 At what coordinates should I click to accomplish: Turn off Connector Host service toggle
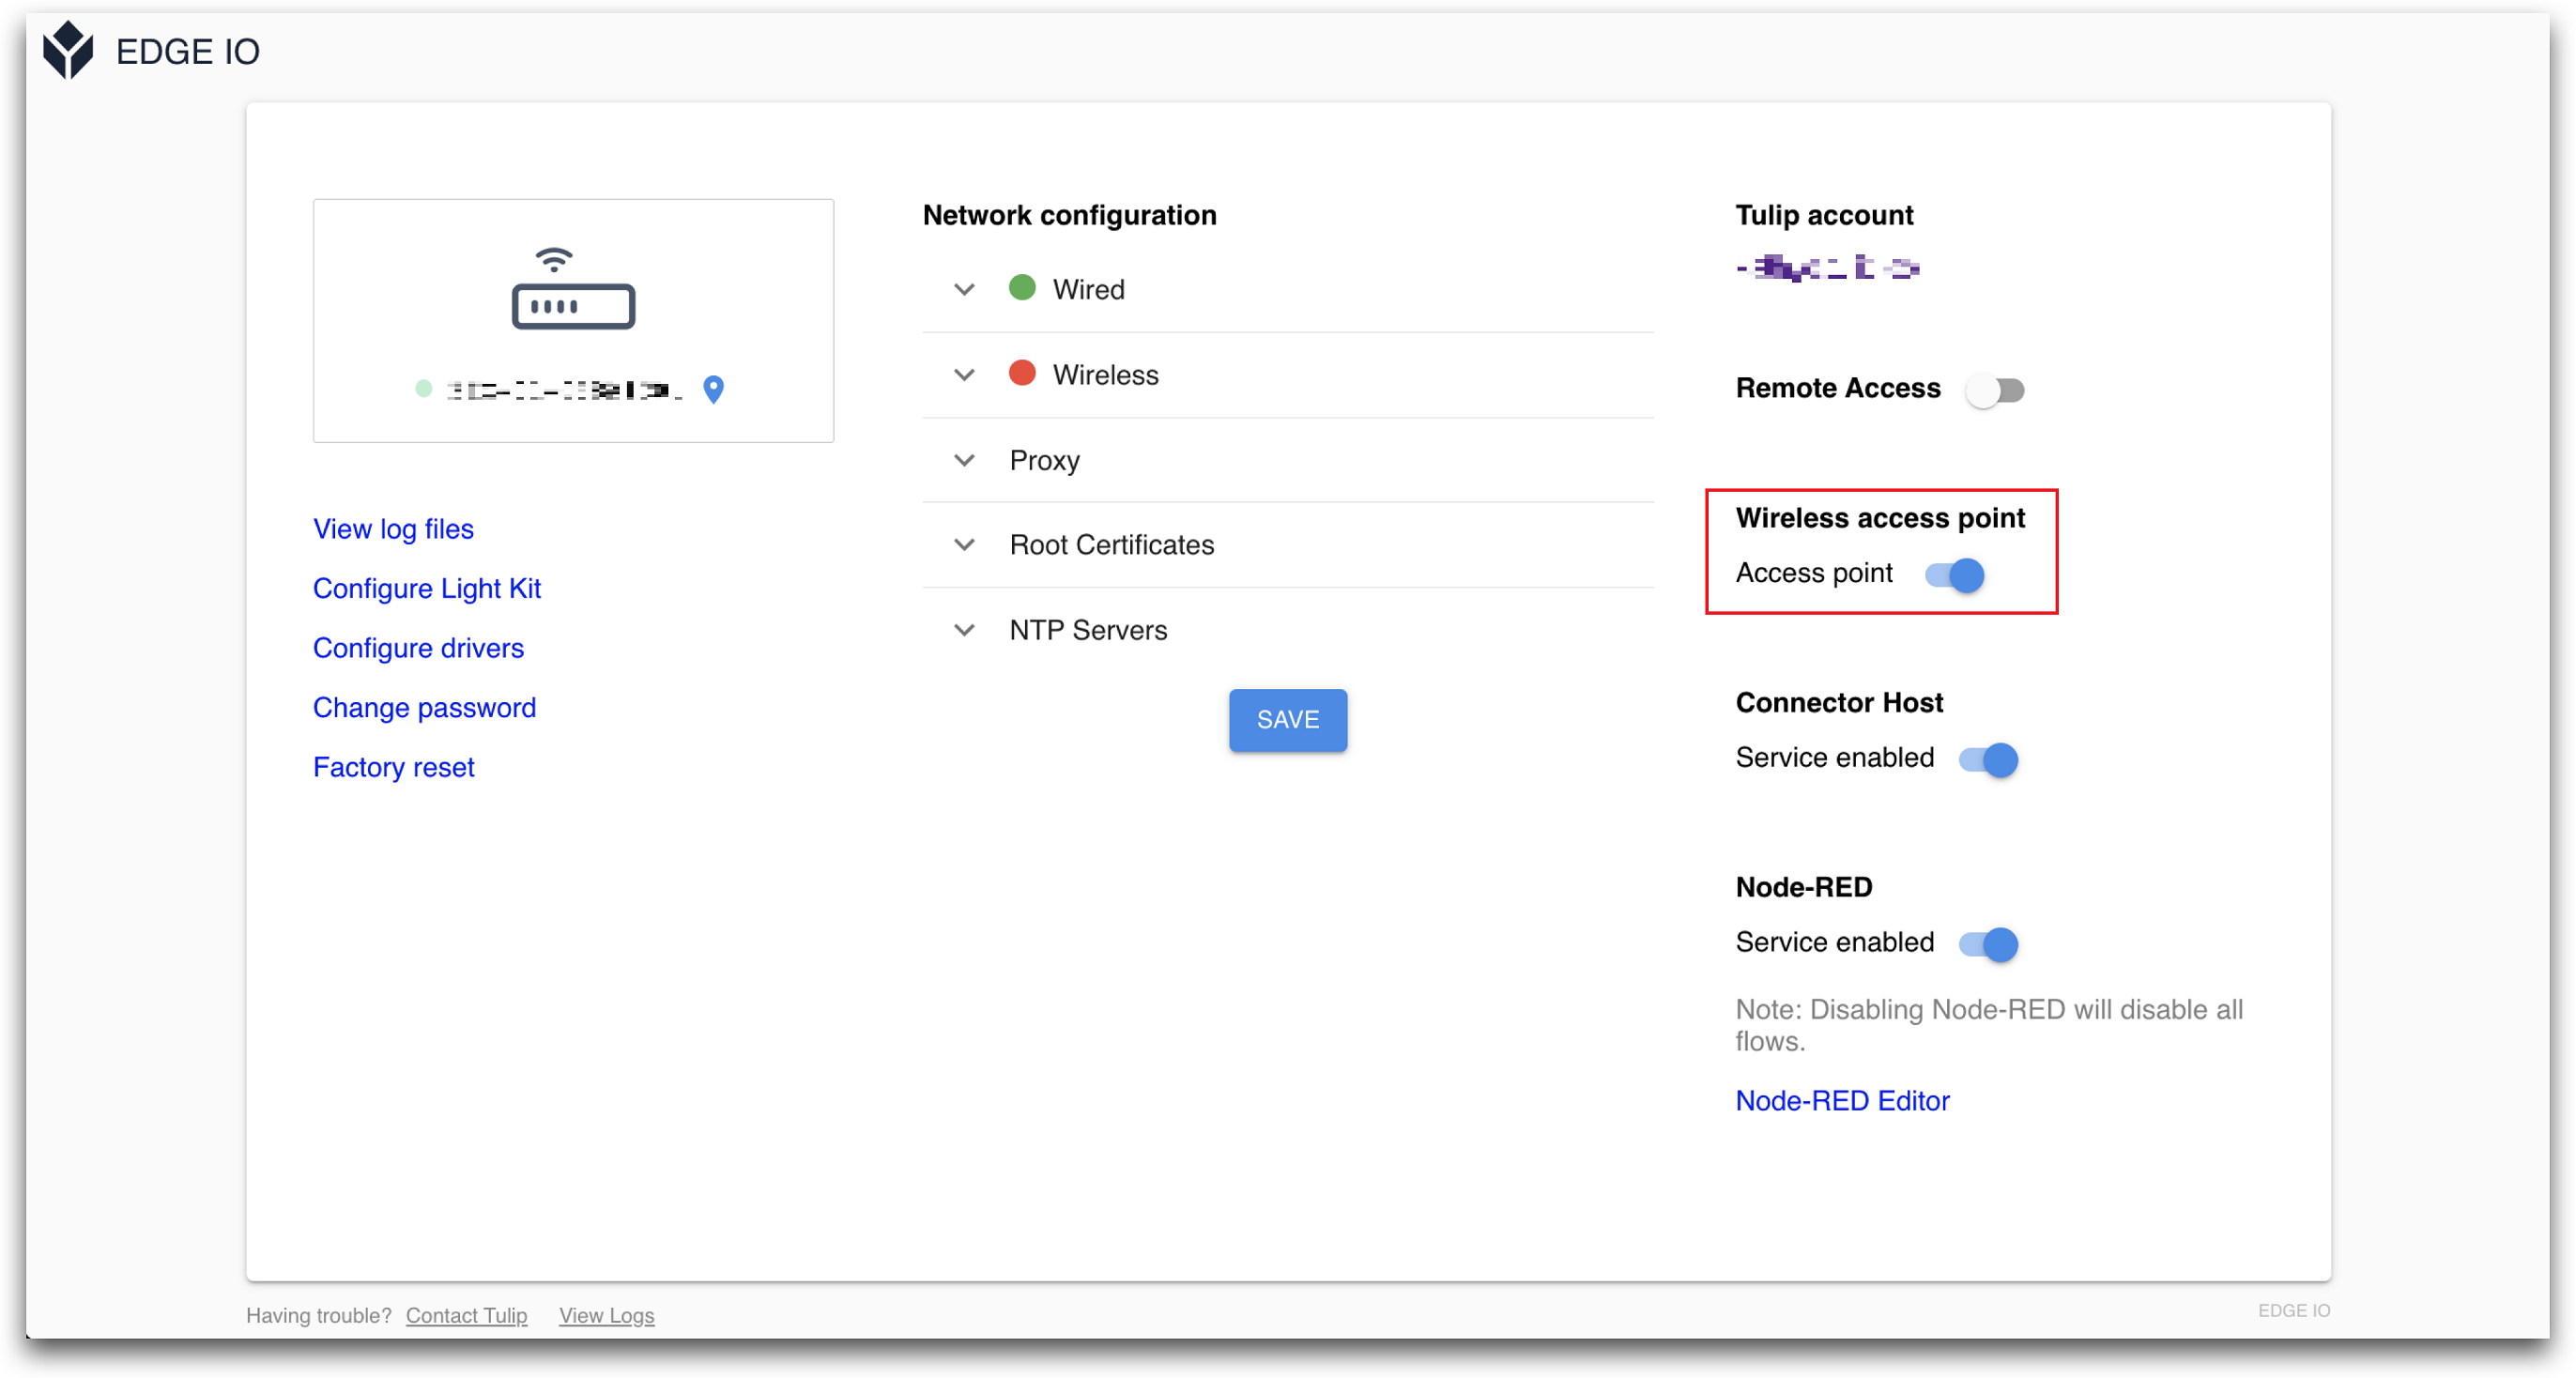point(1989,760)
